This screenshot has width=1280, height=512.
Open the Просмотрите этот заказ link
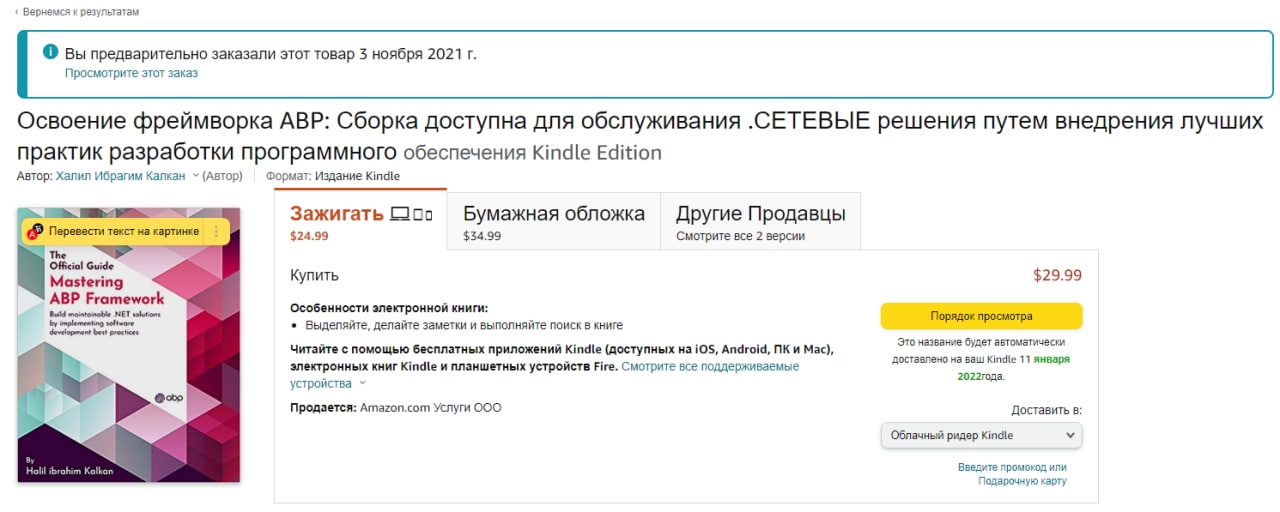(x=131, y=73)
